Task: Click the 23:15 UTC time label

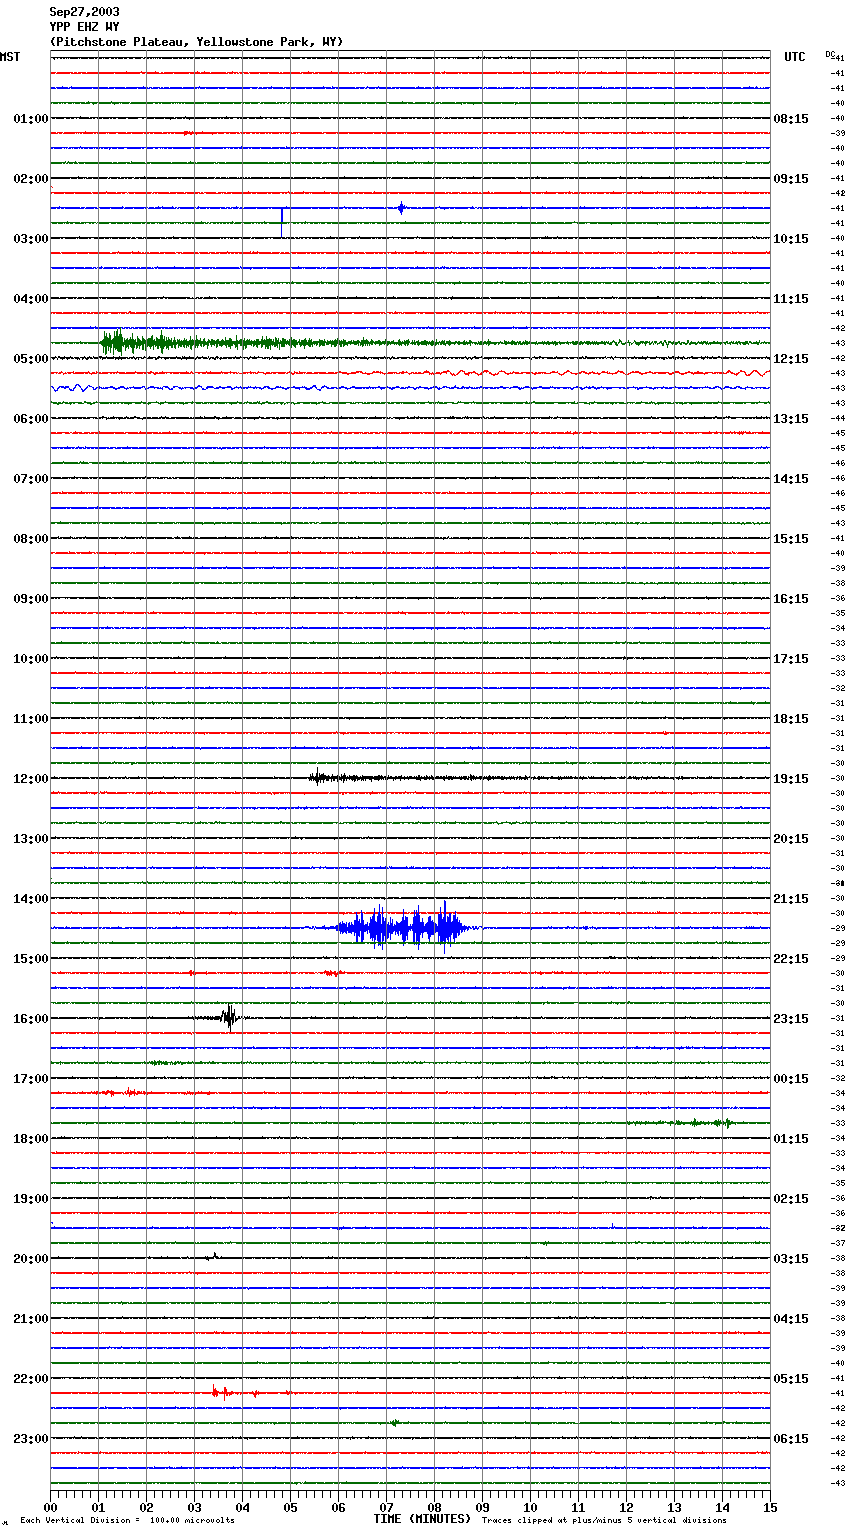Action: tap(791, 1019)
